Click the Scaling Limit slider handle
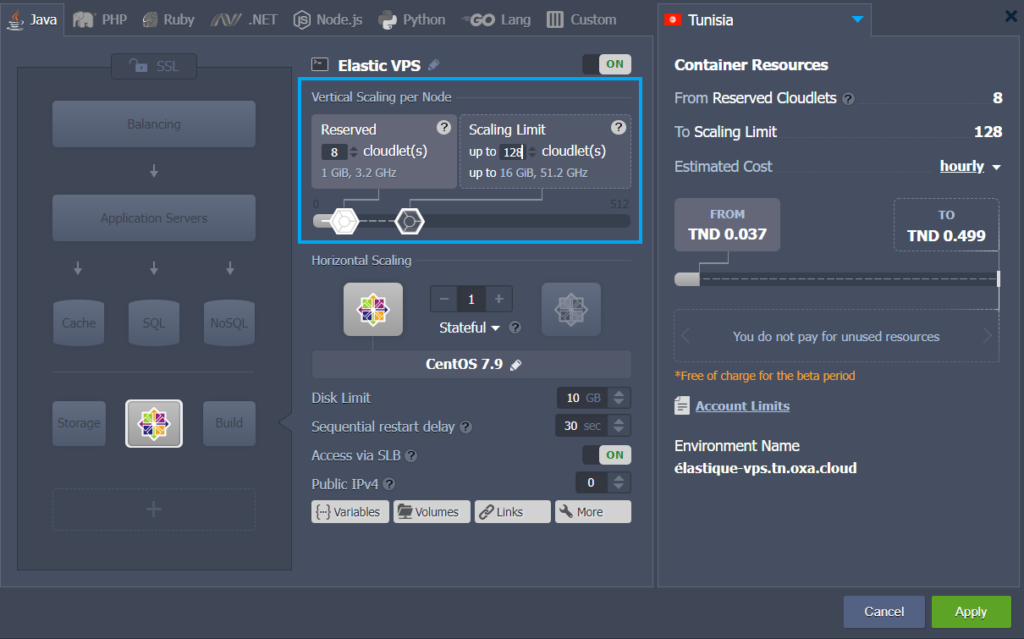This screenshot has width=1024, height=639. pos(408,221)
